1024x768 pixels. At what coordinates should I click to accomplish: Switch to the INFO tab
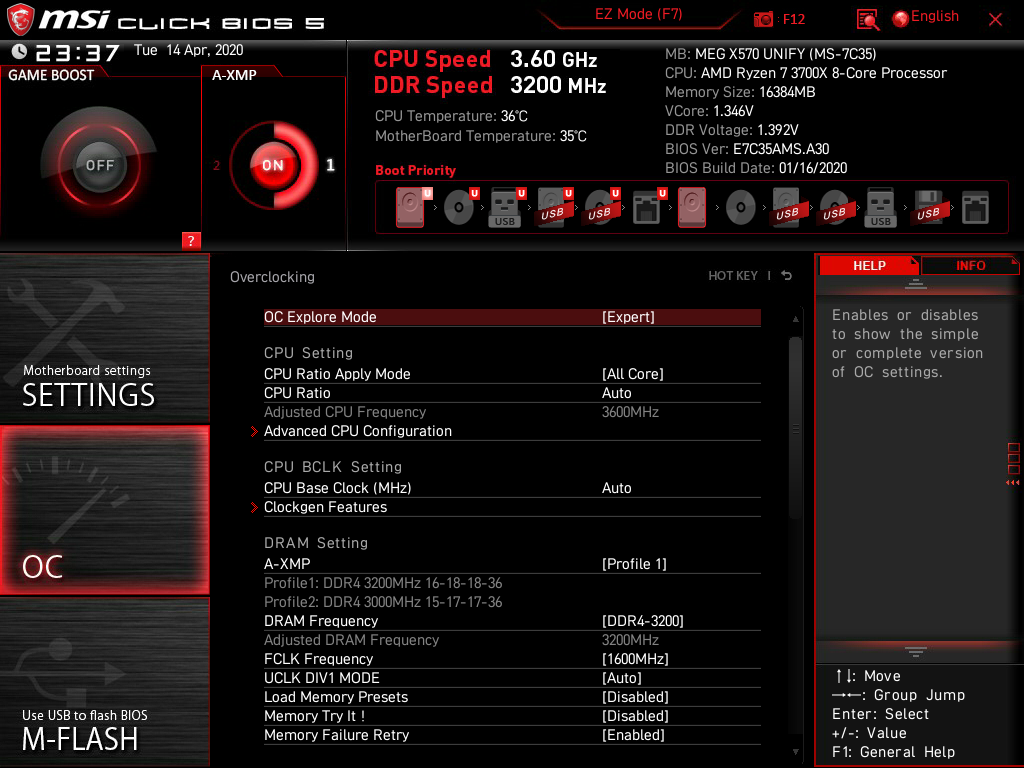(x=970, y=265)
